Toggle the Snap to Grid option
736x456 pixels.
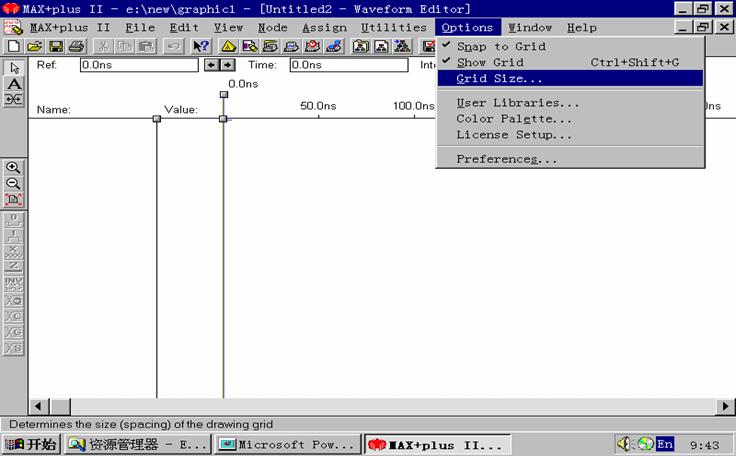[x=570, y=46]
